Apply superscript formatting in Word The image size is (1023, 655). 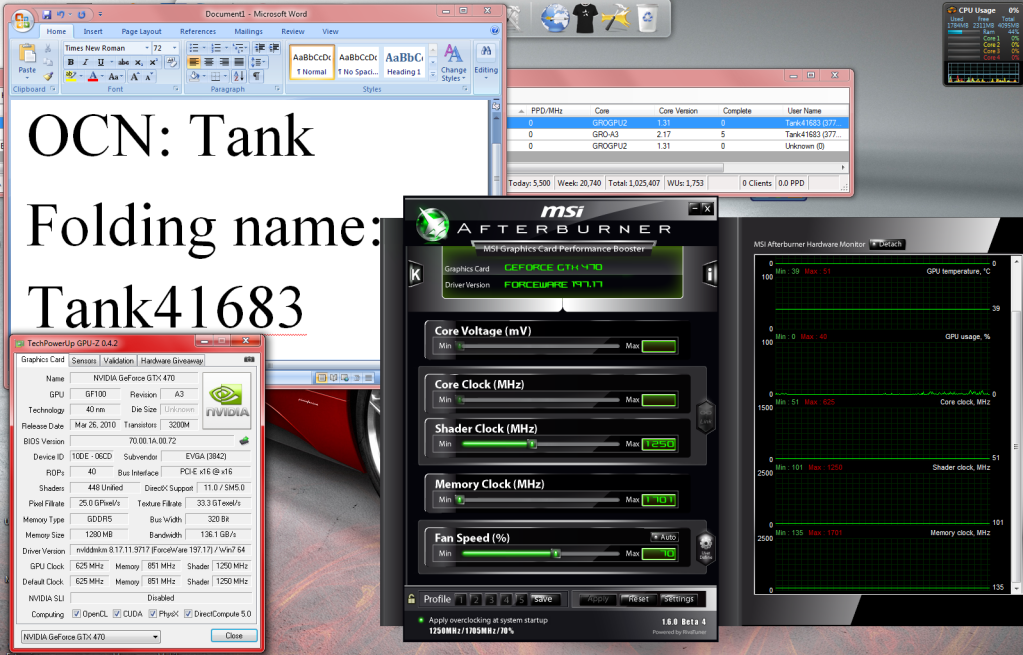[x=153, y=63]
